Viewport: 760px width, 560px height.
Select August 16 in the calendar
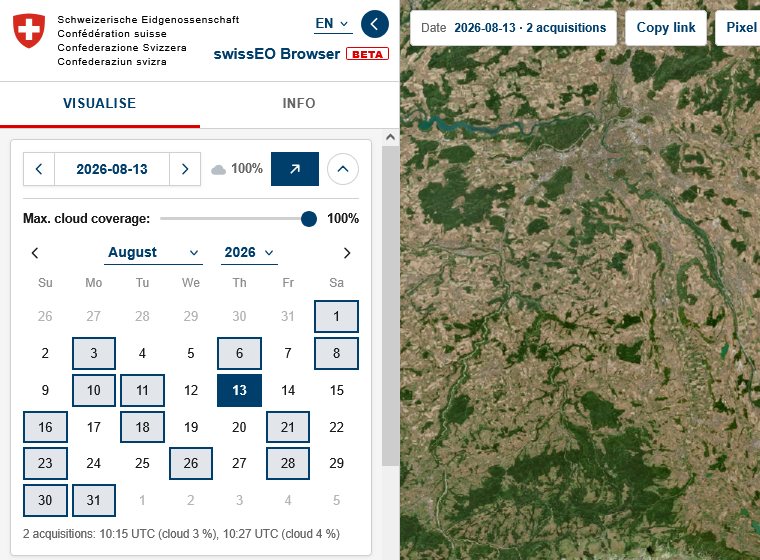[x=45, y=427]
